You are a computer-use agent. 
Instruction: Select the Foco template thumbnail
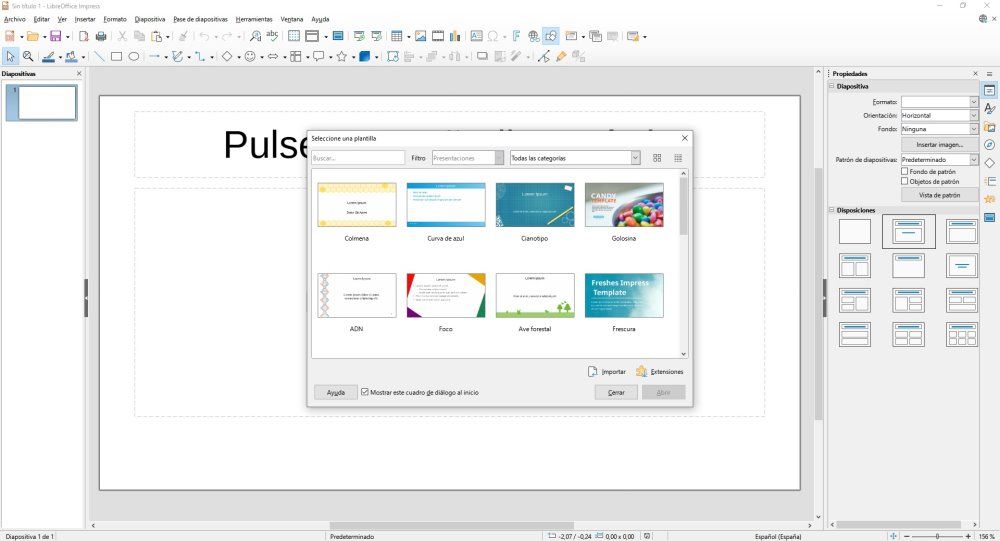pyautogui.click(x=446, y=295)
